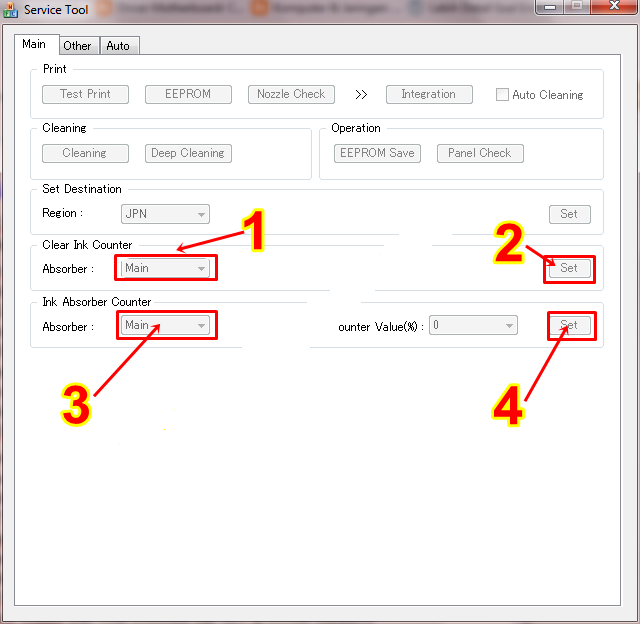The image size is (640, 624).
Task: Open Panel Check
Action: tap(480, 153)
